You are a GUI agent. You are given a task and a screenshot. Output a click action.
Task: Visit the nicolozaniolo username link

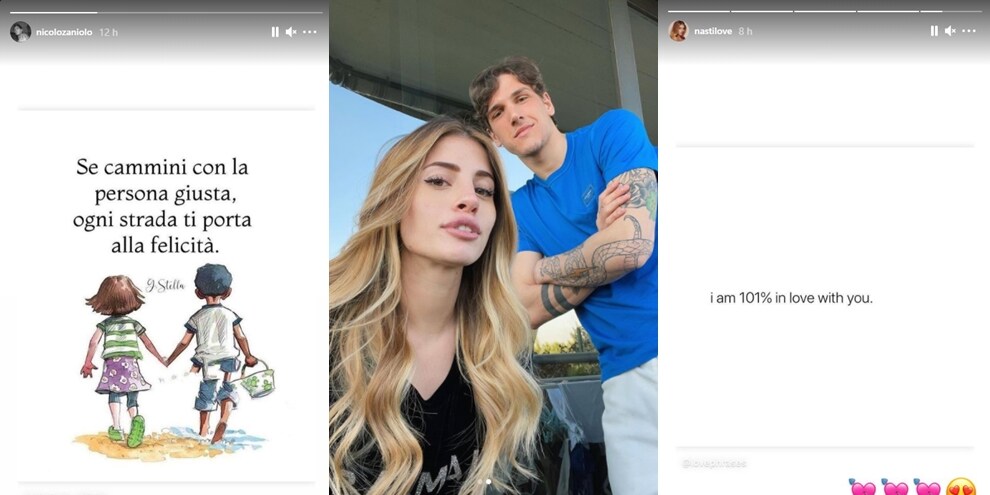[x=64, y=32]
